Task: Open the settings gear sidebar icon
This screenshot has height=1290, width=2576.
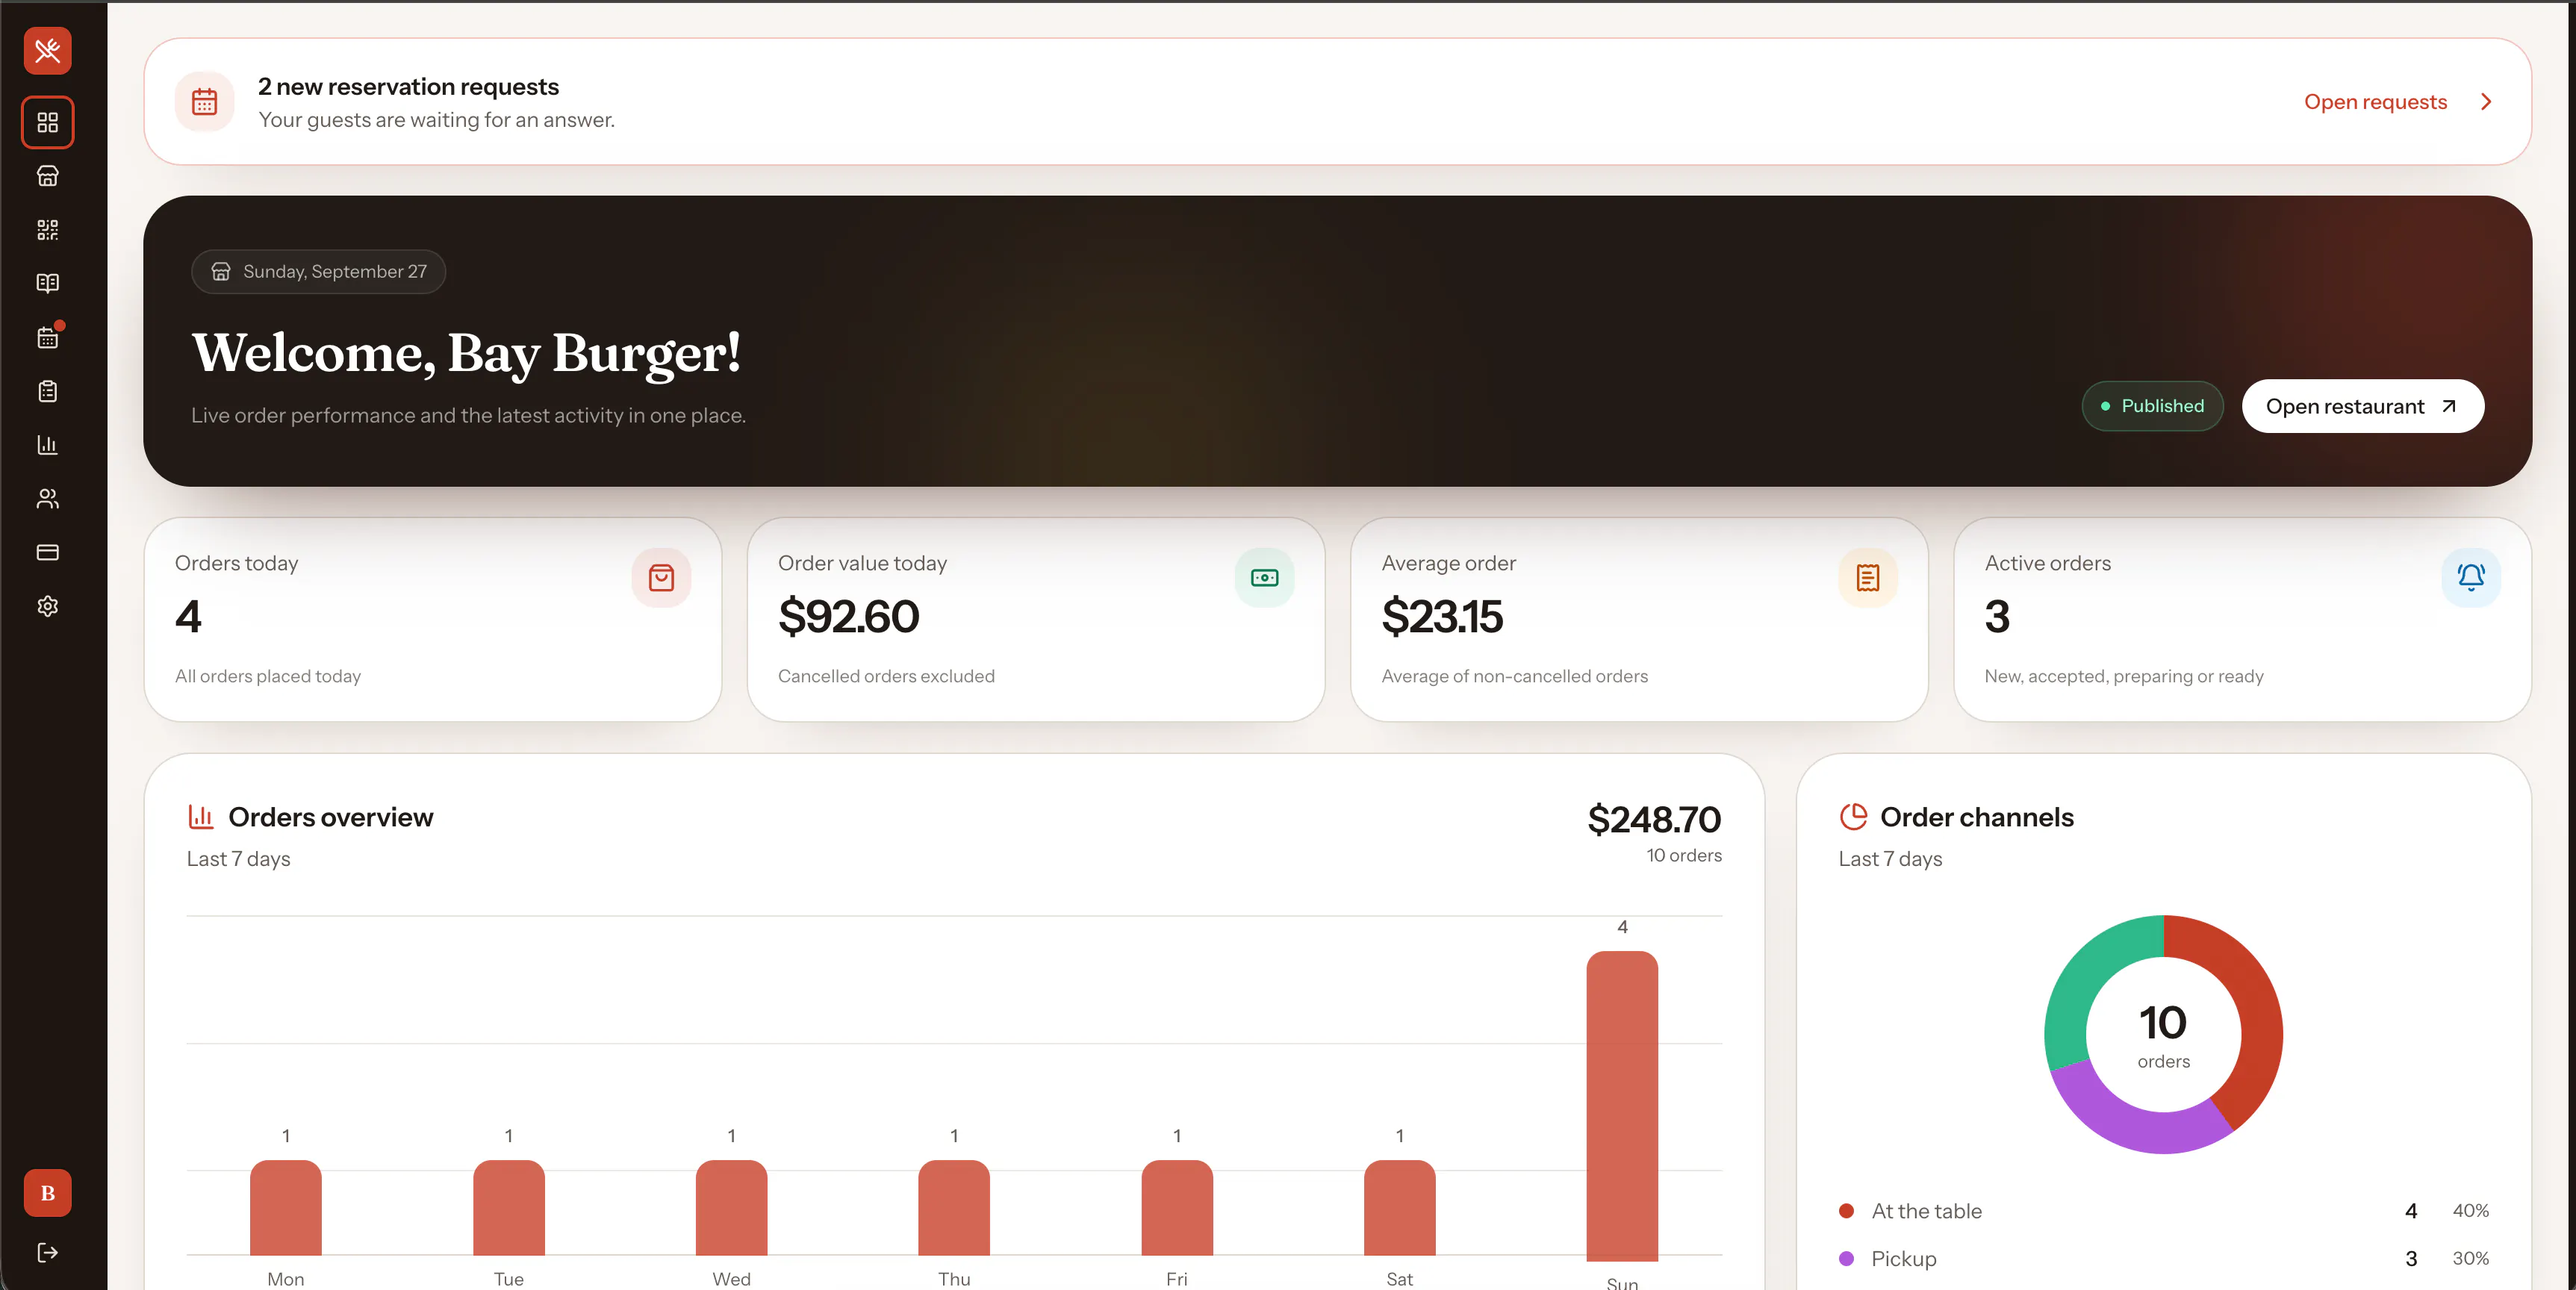Action: 47,606
